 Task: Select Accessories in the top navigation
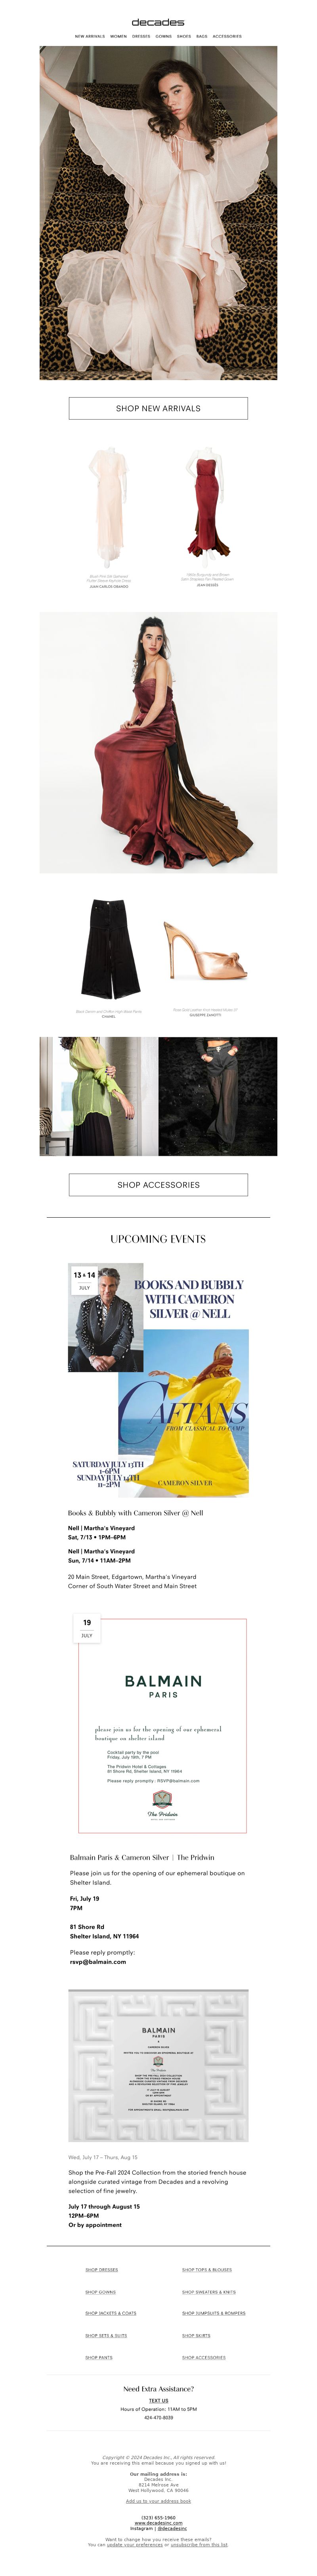[x=227, y=36]
